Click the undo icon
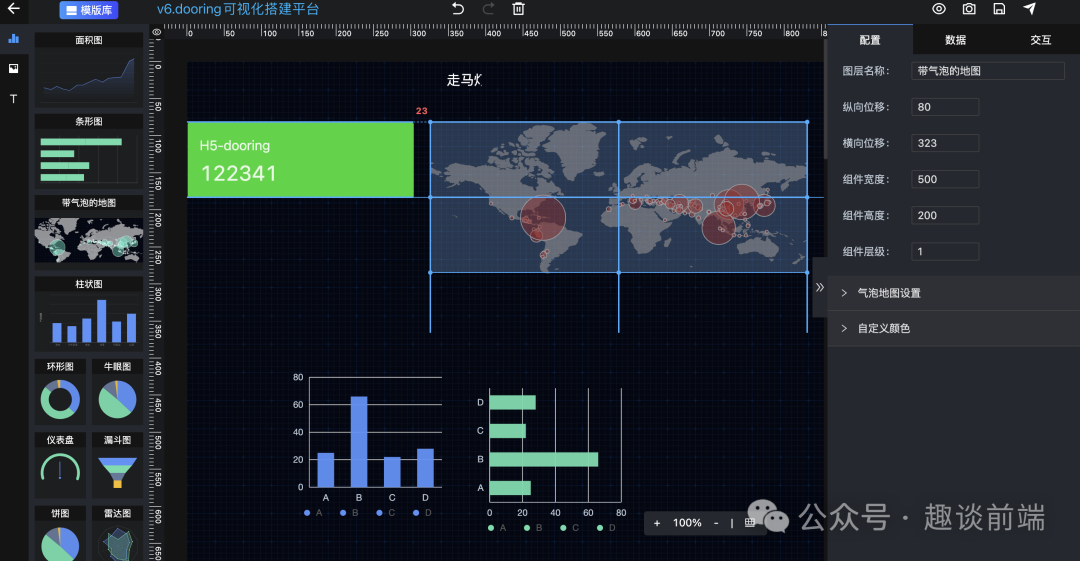Image resolution: width=1080 pixels, height=561 pixels. pos(458,9)
